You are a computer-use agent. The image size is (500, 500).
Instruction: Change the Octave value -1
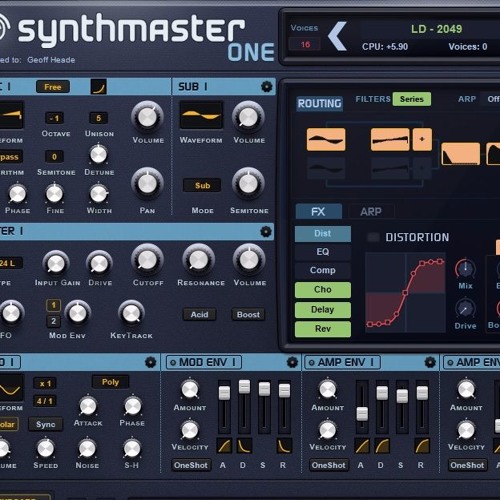coord(55,118)
